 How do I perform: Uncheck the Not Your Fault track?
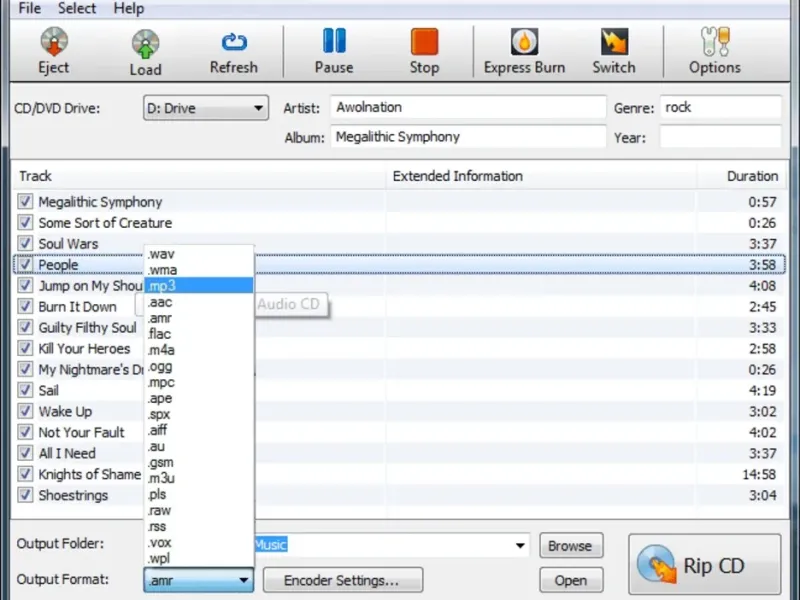pos(25,432)
